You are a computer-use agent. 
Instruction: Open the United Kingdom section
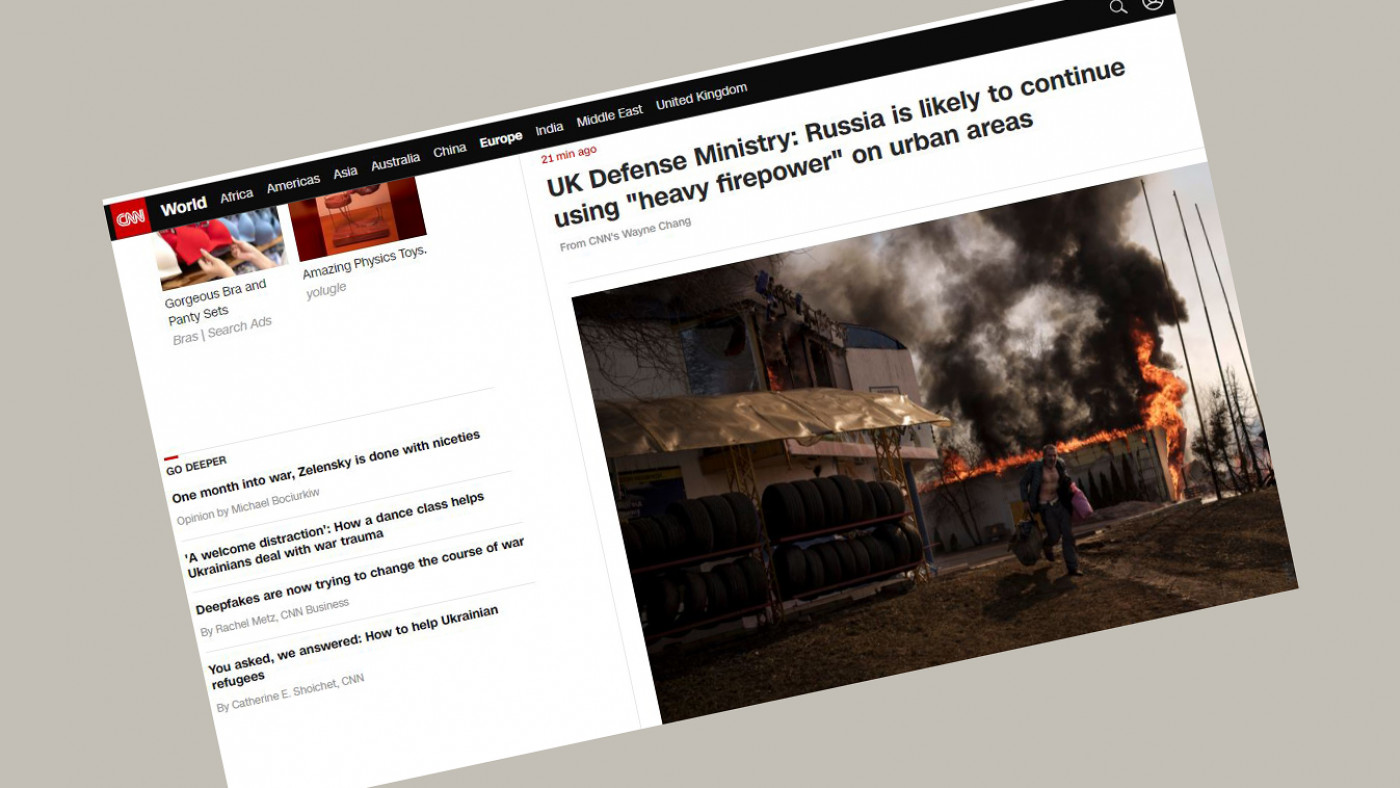point(702,97)
